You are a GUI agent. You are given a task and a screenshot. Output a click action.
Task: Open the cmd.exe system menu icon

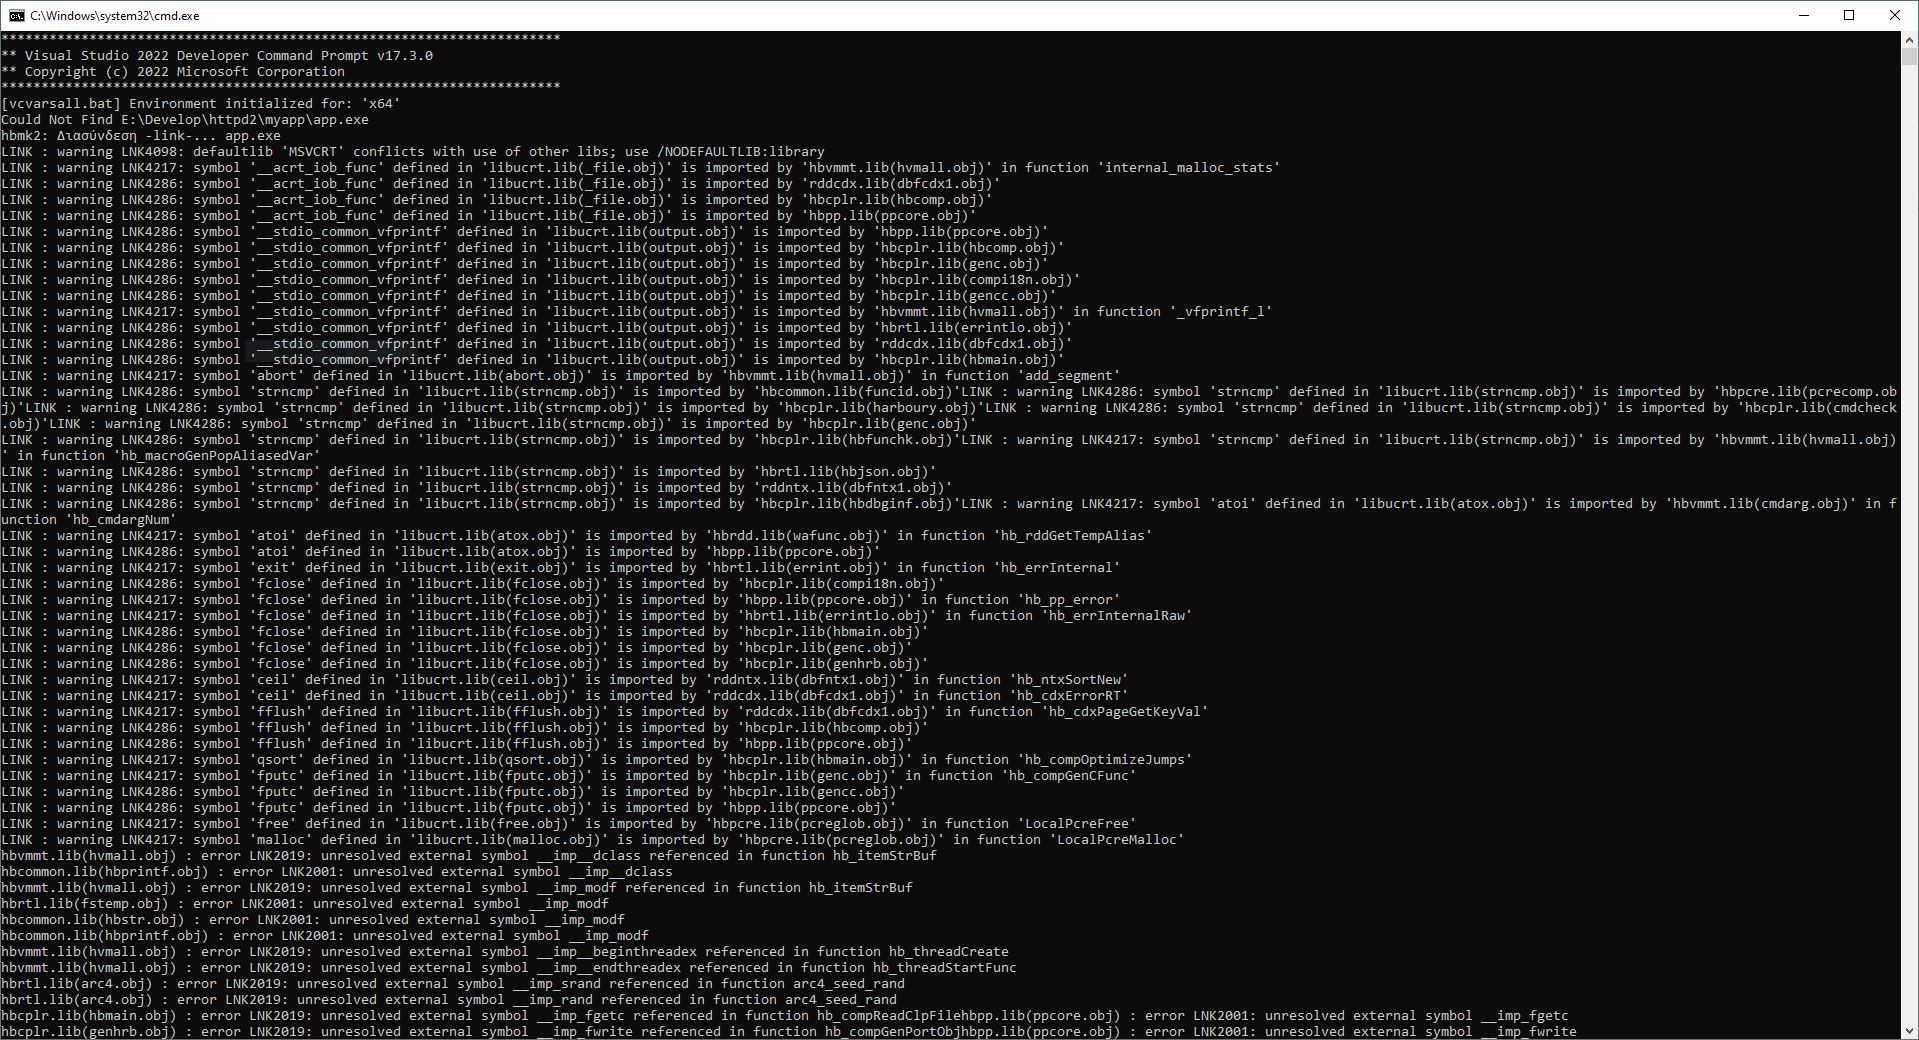click(x=16, y=15)
